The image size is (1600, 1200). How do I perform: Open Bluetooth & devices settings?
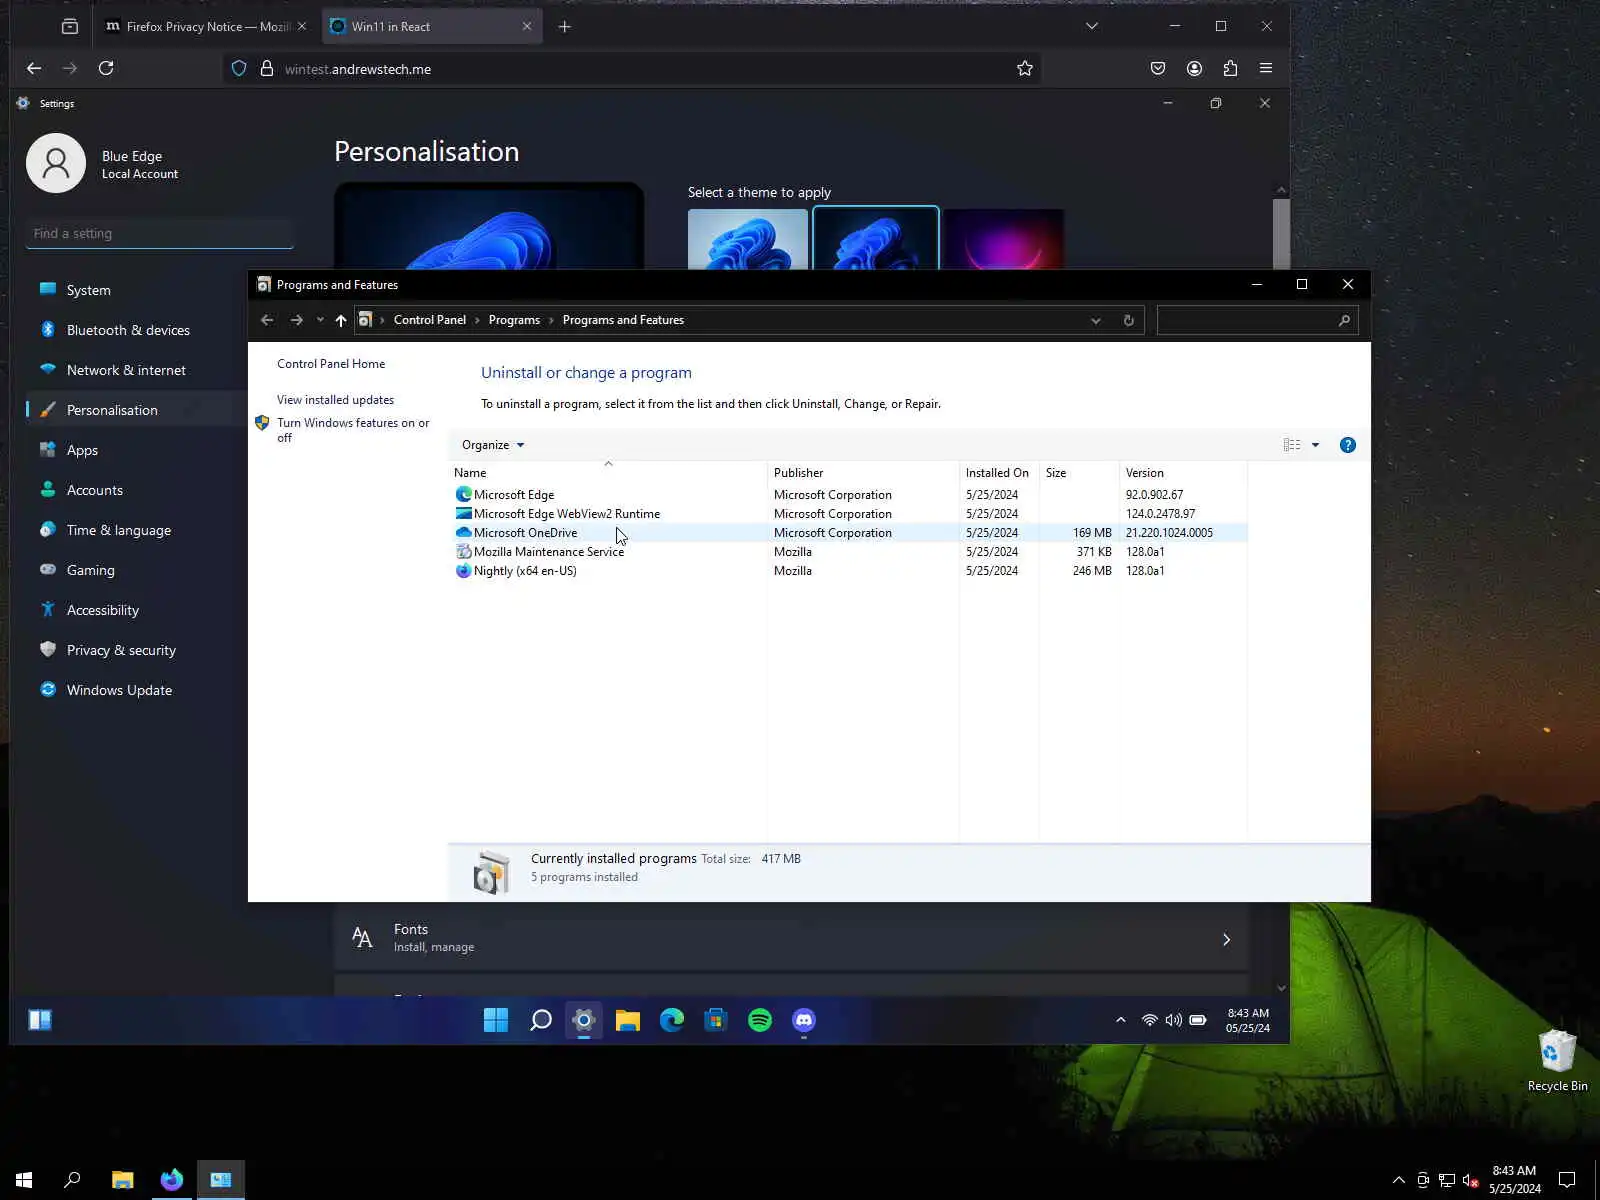(136, 330)
